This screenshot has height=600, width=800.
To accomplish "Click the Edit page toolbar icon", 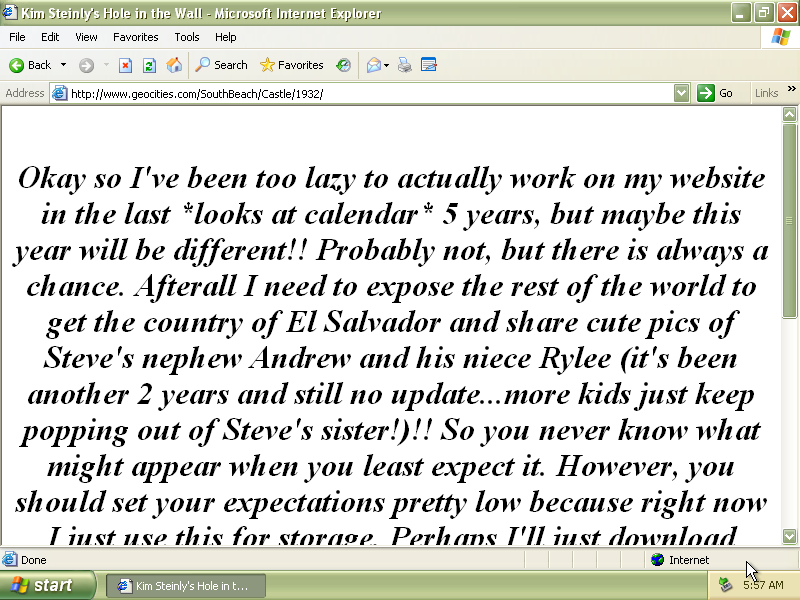I will (x=429, y=65).
